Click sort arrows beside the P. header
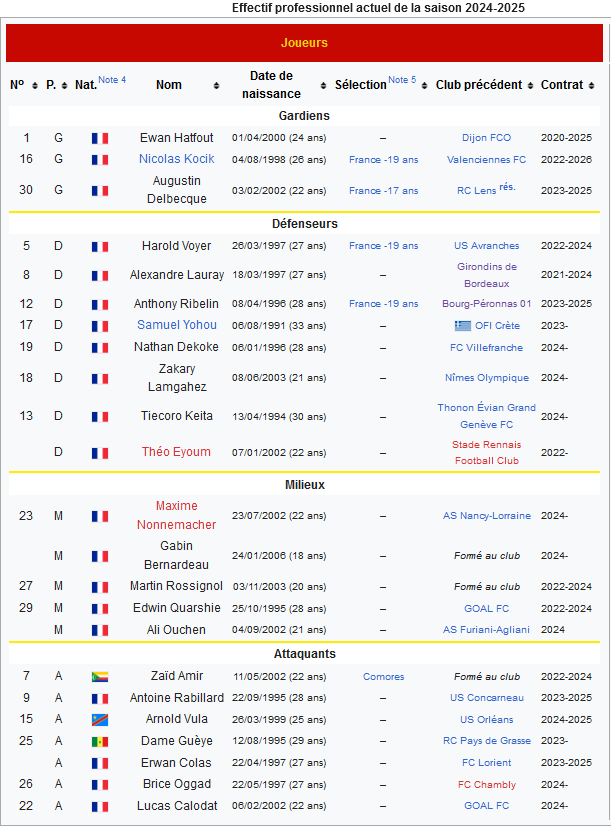 [x=65, y=86]
